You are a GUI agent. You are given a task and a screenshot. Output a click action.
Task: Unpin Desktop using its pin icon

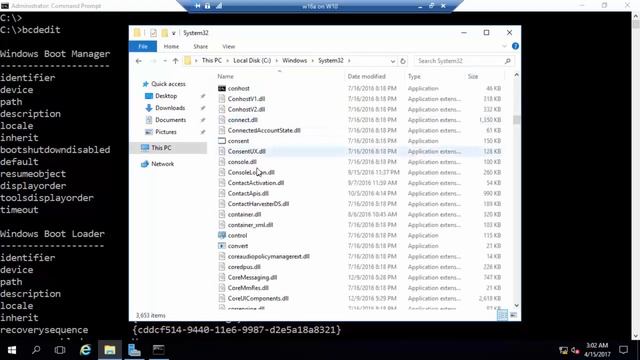click(x=203, y=96)
